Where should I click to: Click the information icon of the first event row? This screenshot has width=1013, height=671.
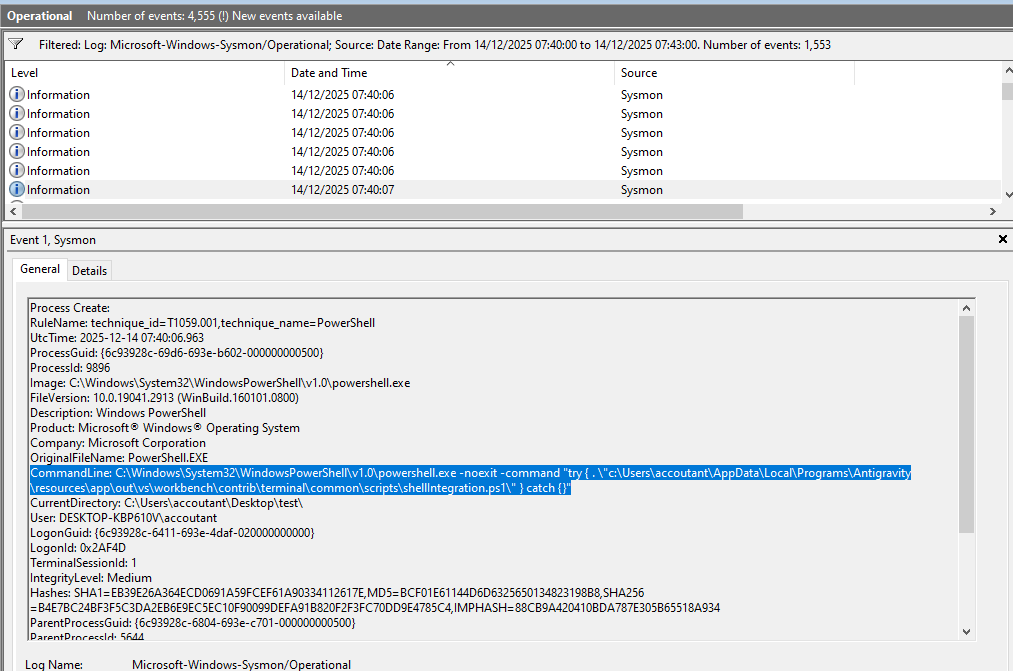pos(17,94)
